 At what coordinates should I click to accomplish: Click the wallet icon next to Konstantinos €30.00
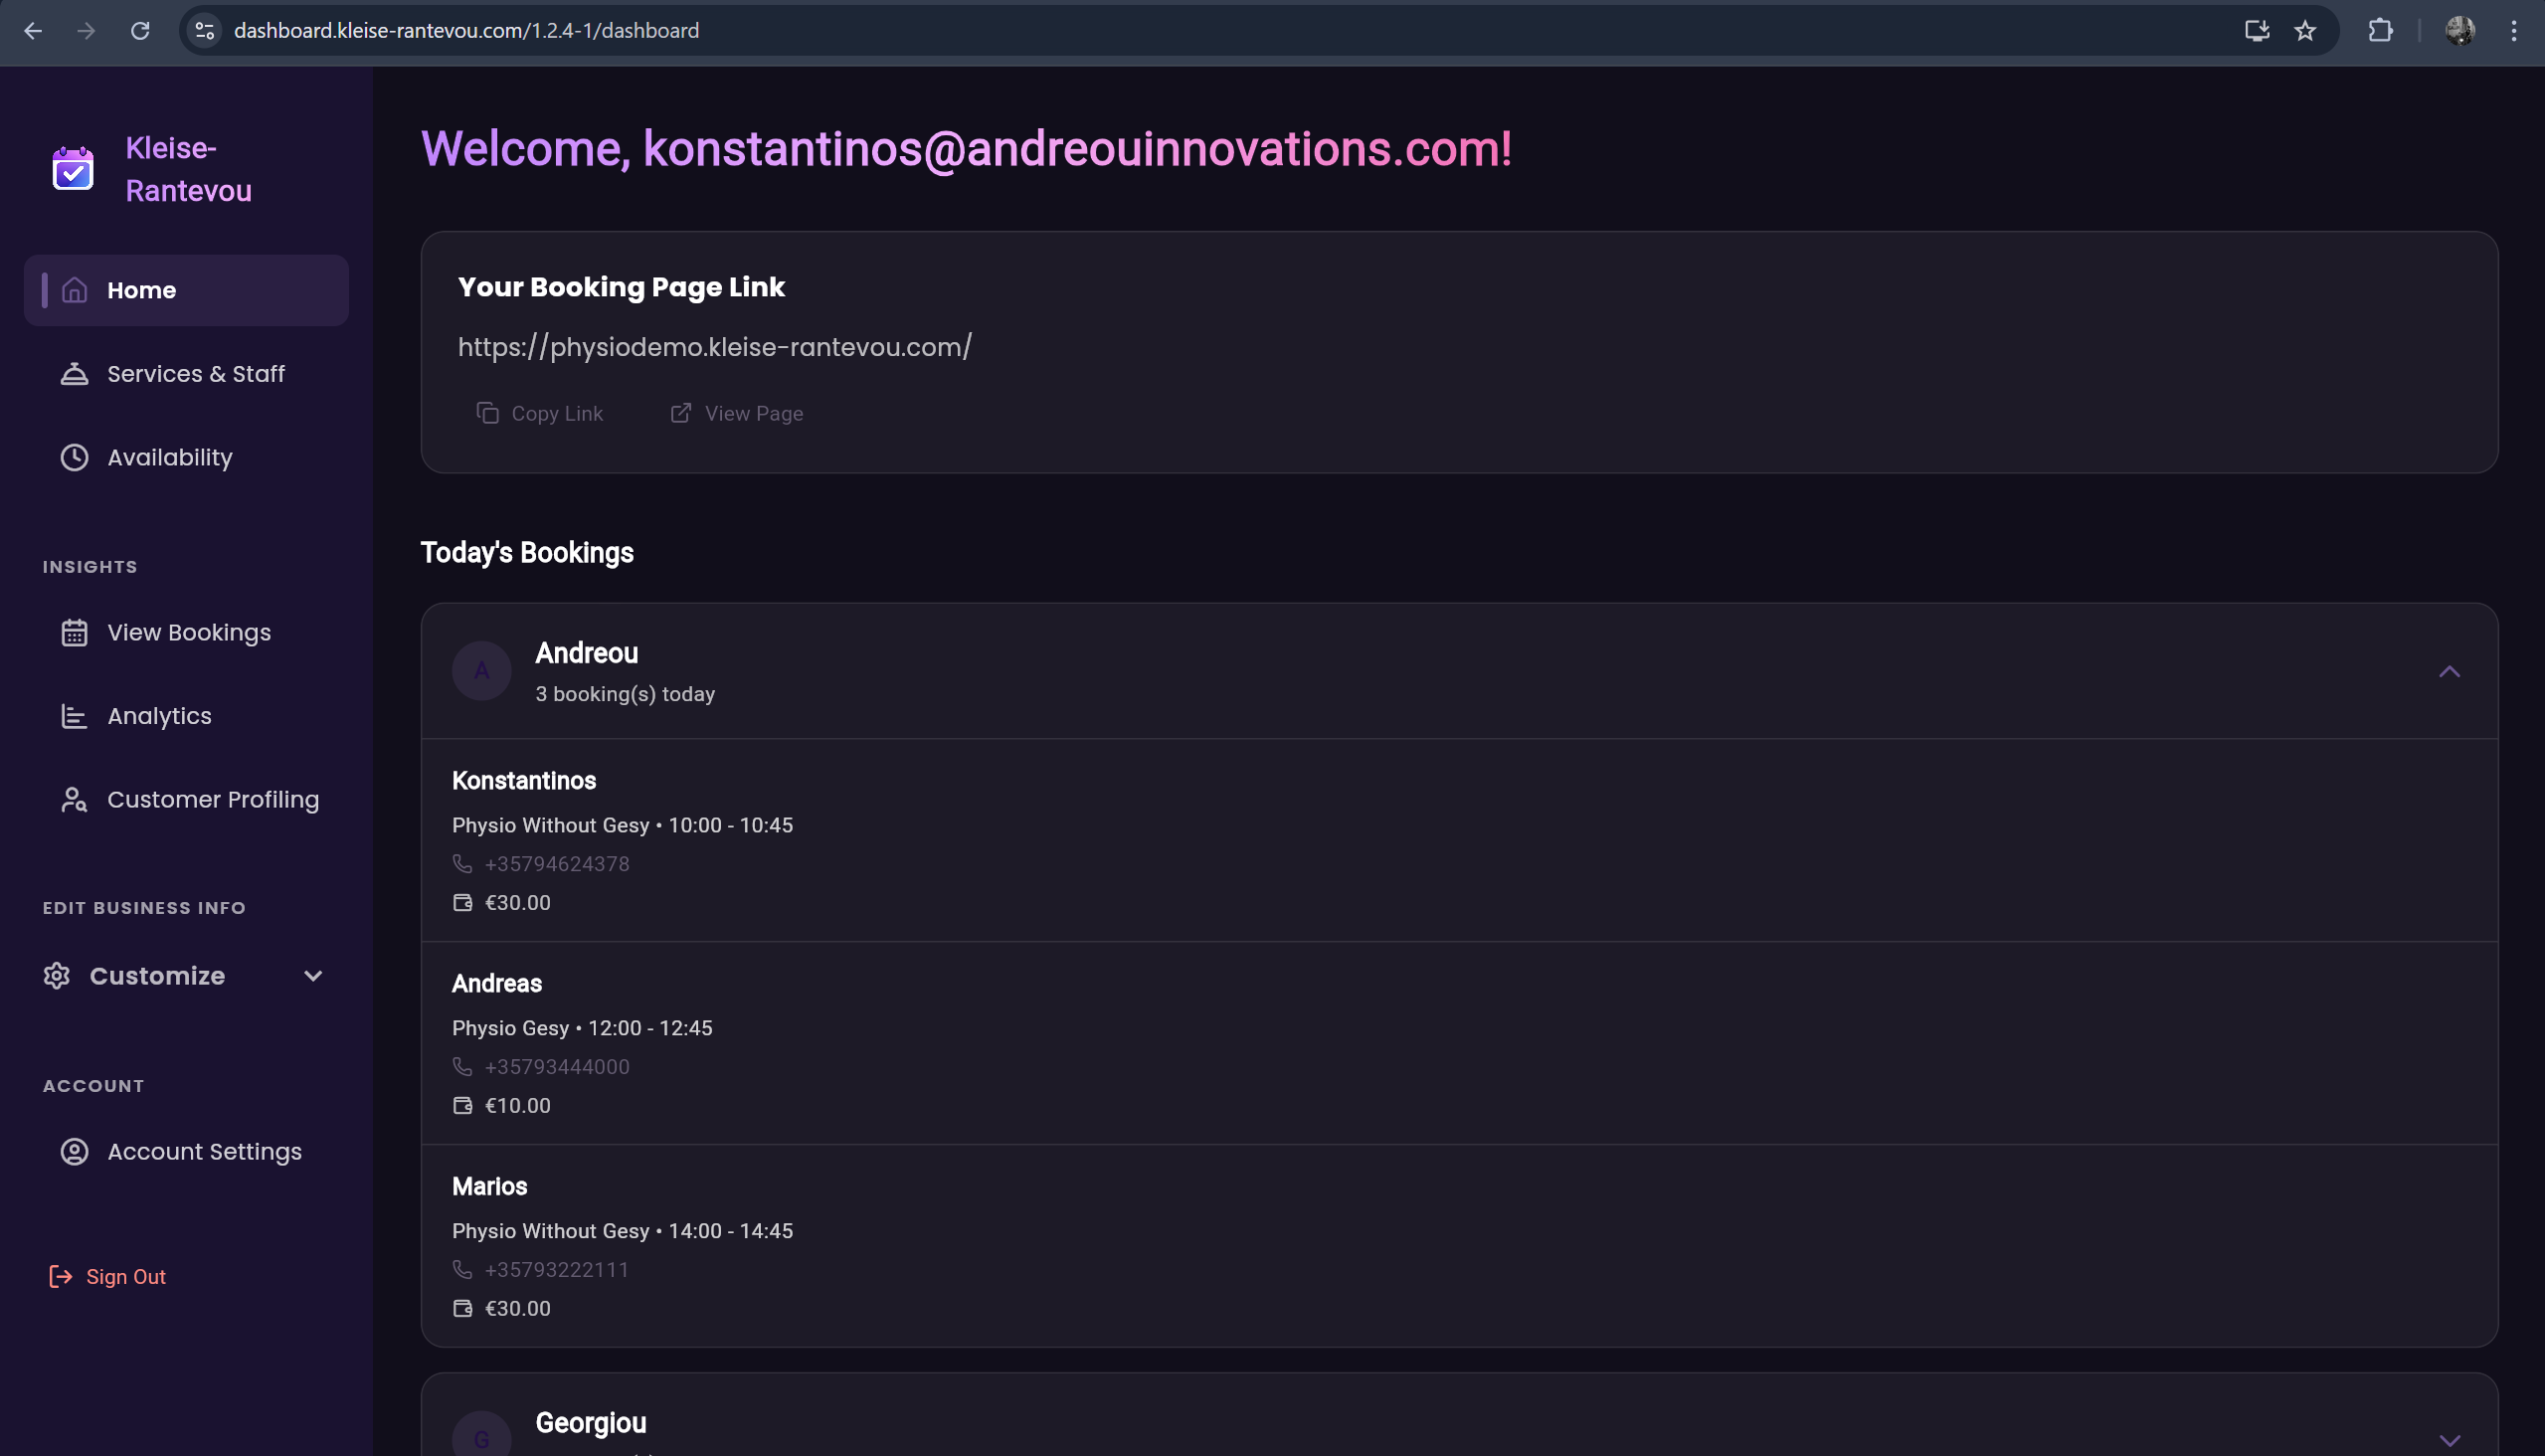462,903
